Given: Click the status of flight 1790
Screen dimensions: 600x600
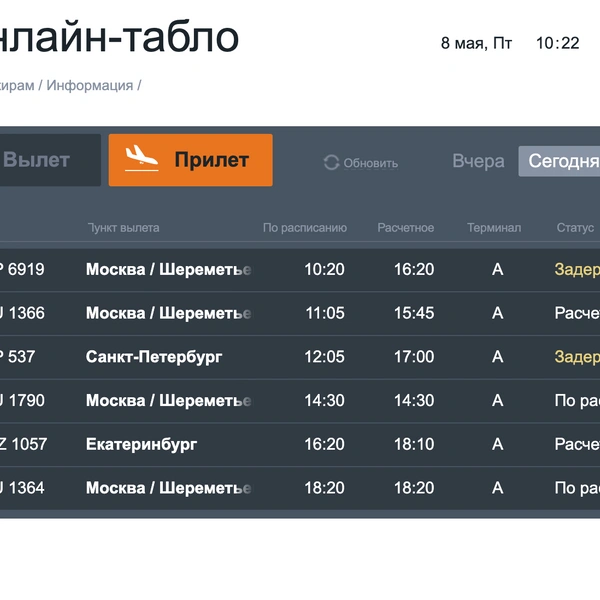Looking at the screenshot, I should [577, 401].
